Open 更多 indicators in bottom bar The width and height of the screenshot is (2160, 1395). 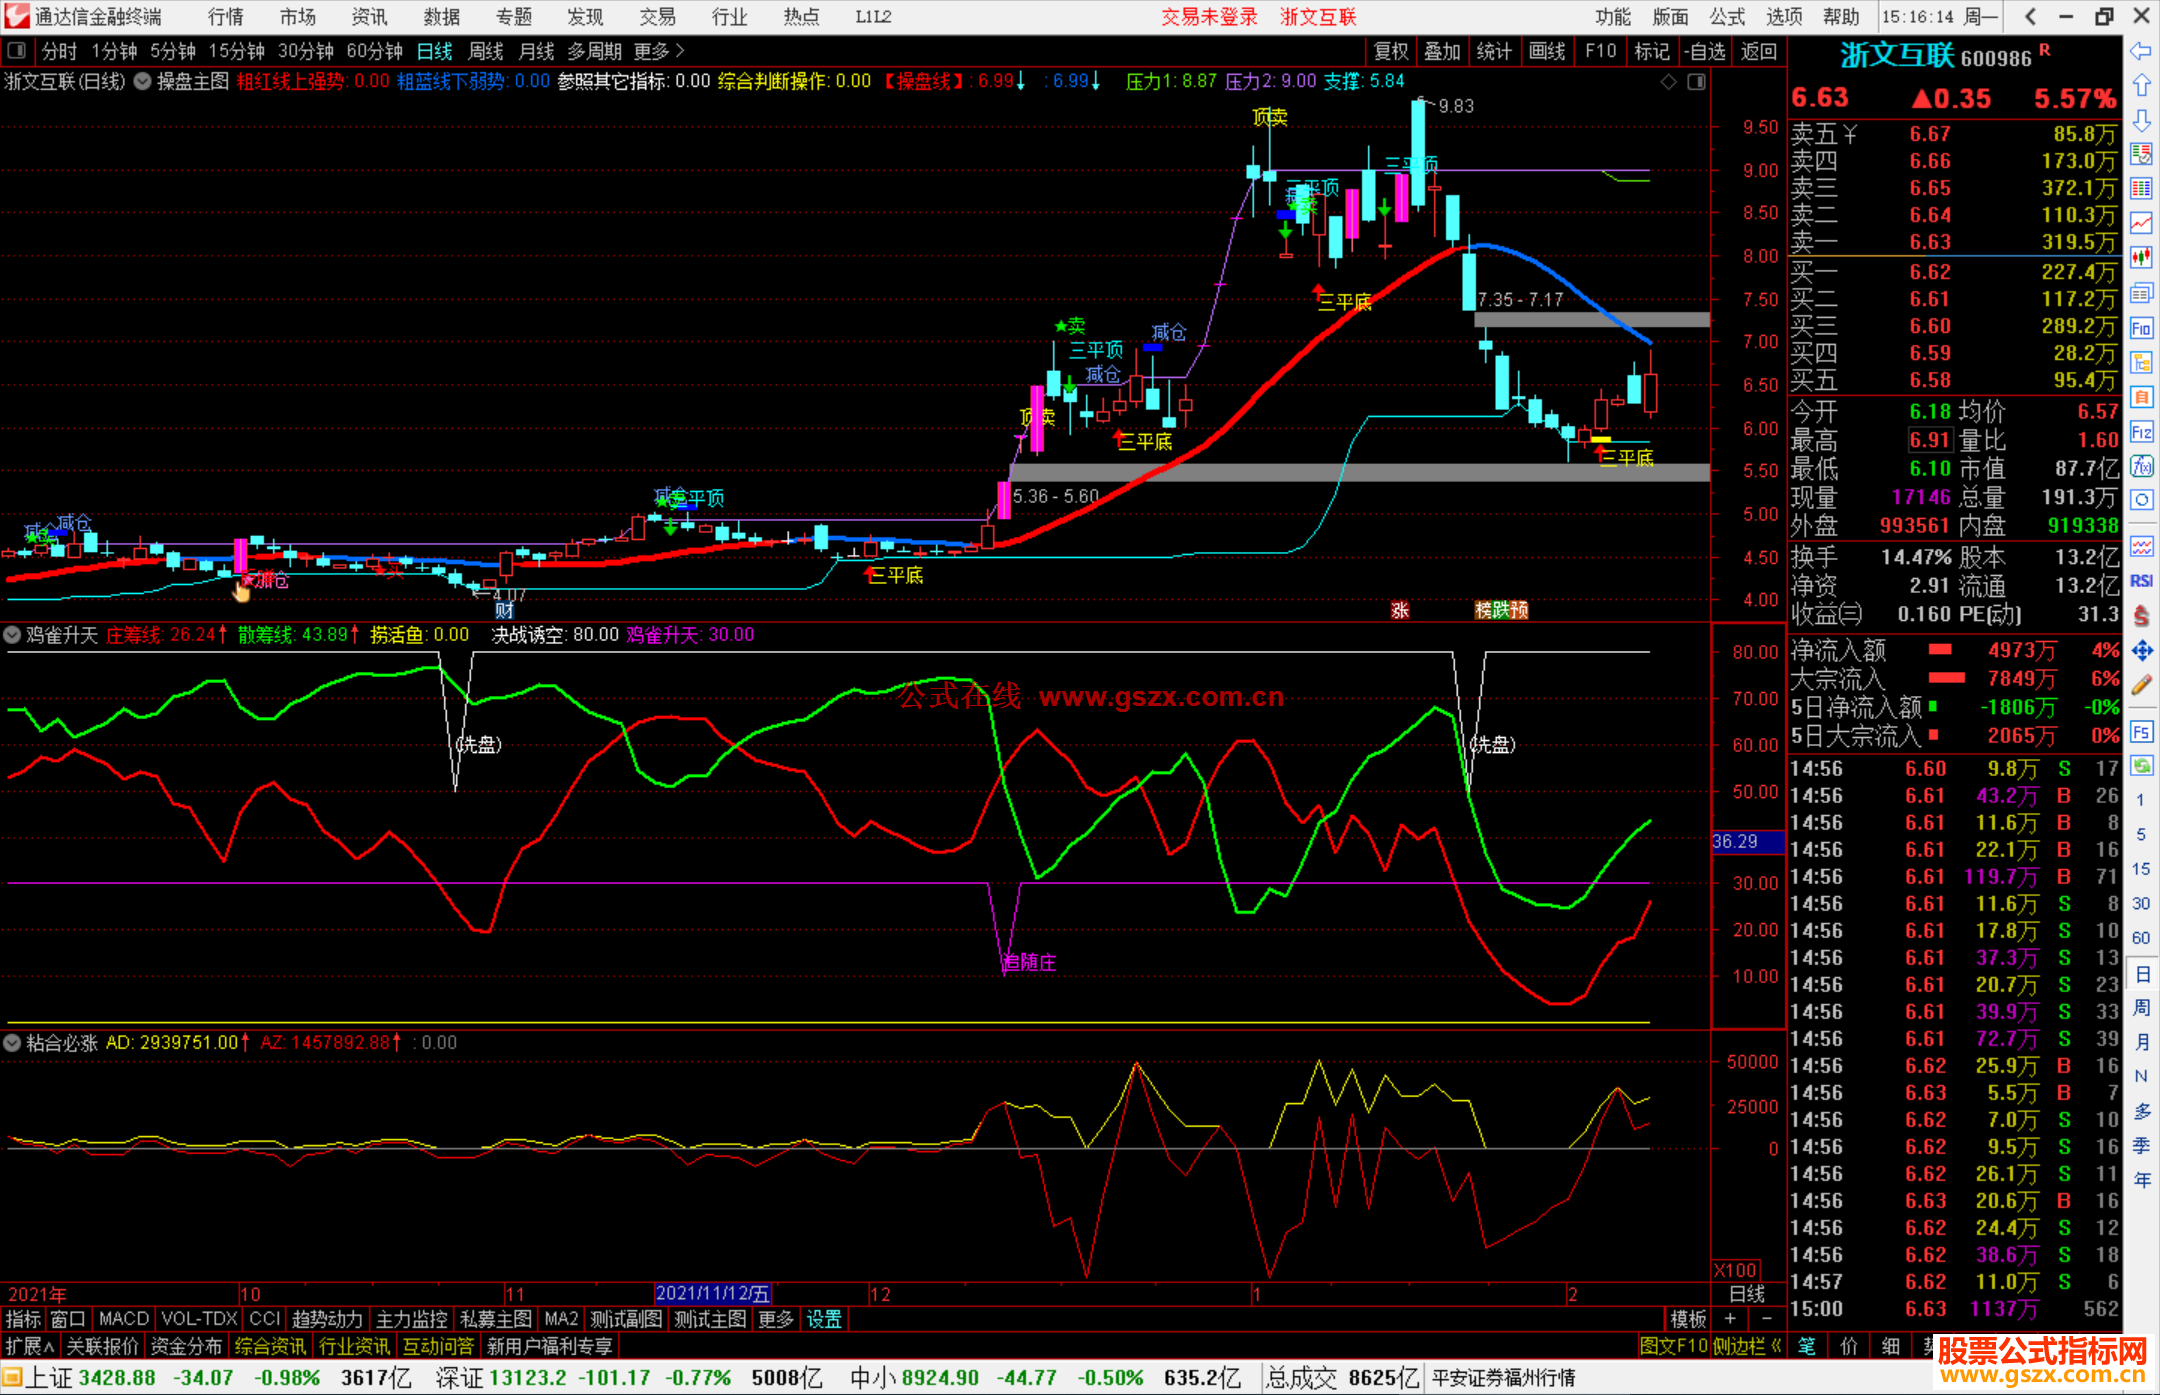click(775, 1319)
